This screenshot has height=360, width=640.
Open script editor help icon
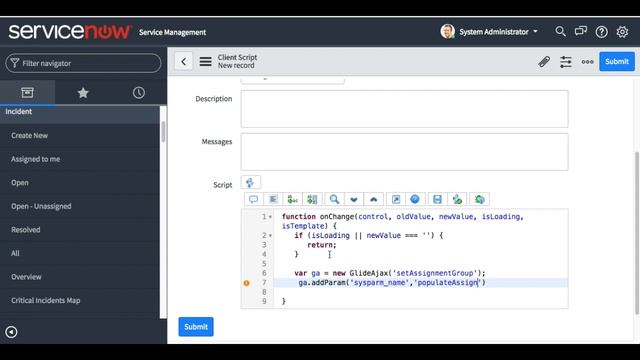pos(415,200)
